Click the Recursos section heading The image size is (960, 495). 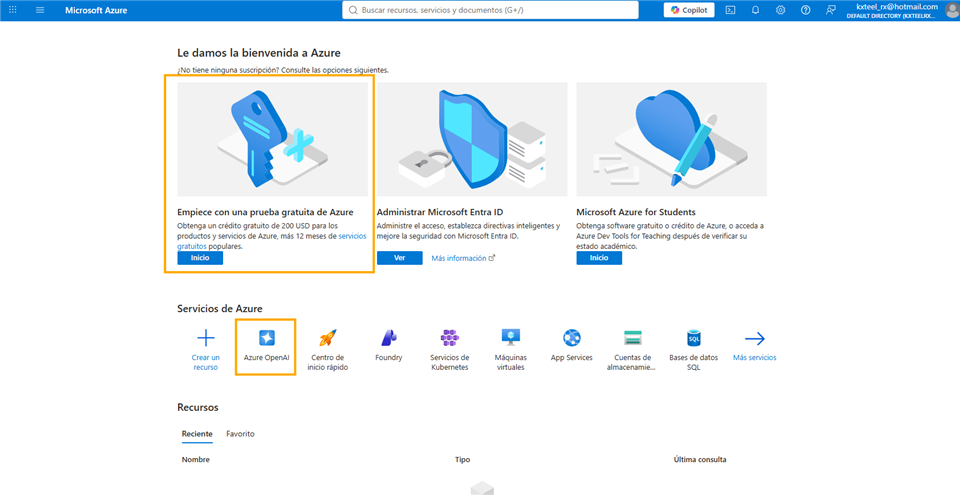198,407
